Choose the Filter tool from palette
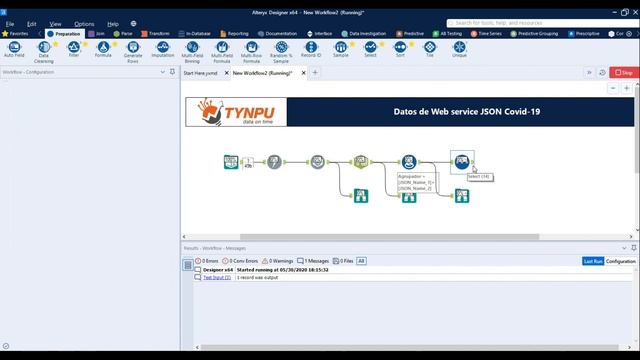Image resolution: width=640 pixels, height=360 pixels. click(x=73, y=49)
